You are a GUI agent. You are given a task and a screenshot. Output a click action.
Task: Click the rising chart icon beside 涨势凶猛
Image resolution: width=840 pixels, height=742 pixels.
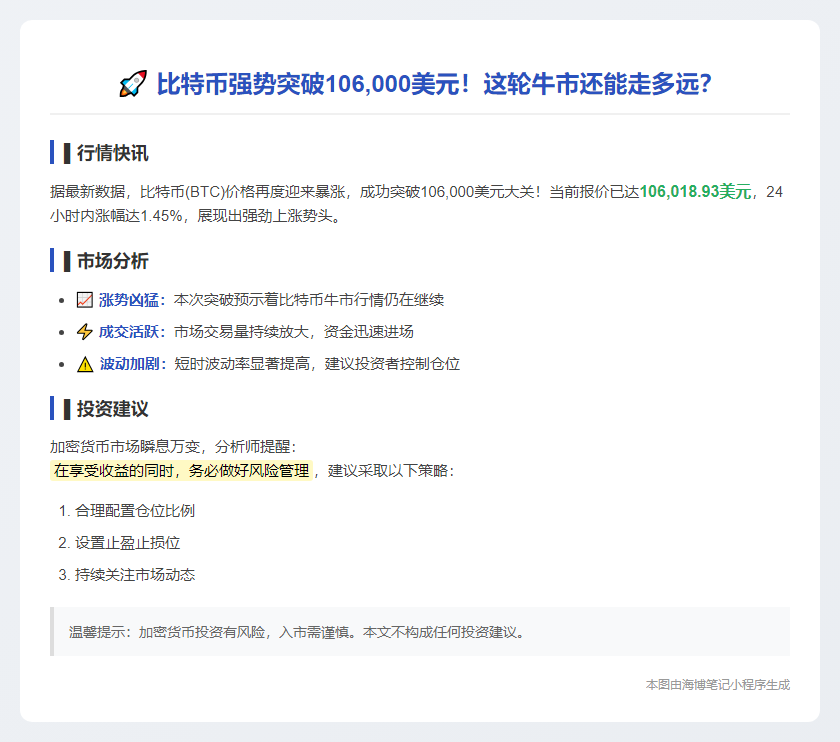click(85, 300)
